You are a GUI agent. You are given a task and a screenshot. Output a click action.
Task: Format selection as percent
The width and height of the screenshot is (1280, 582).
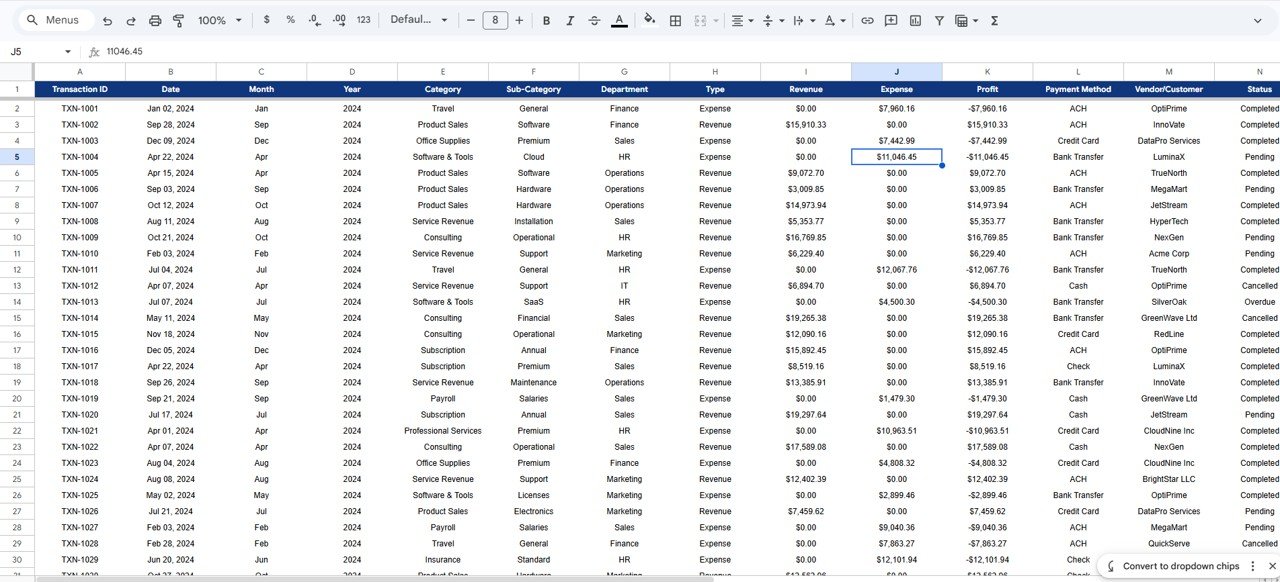coord(290,20)
